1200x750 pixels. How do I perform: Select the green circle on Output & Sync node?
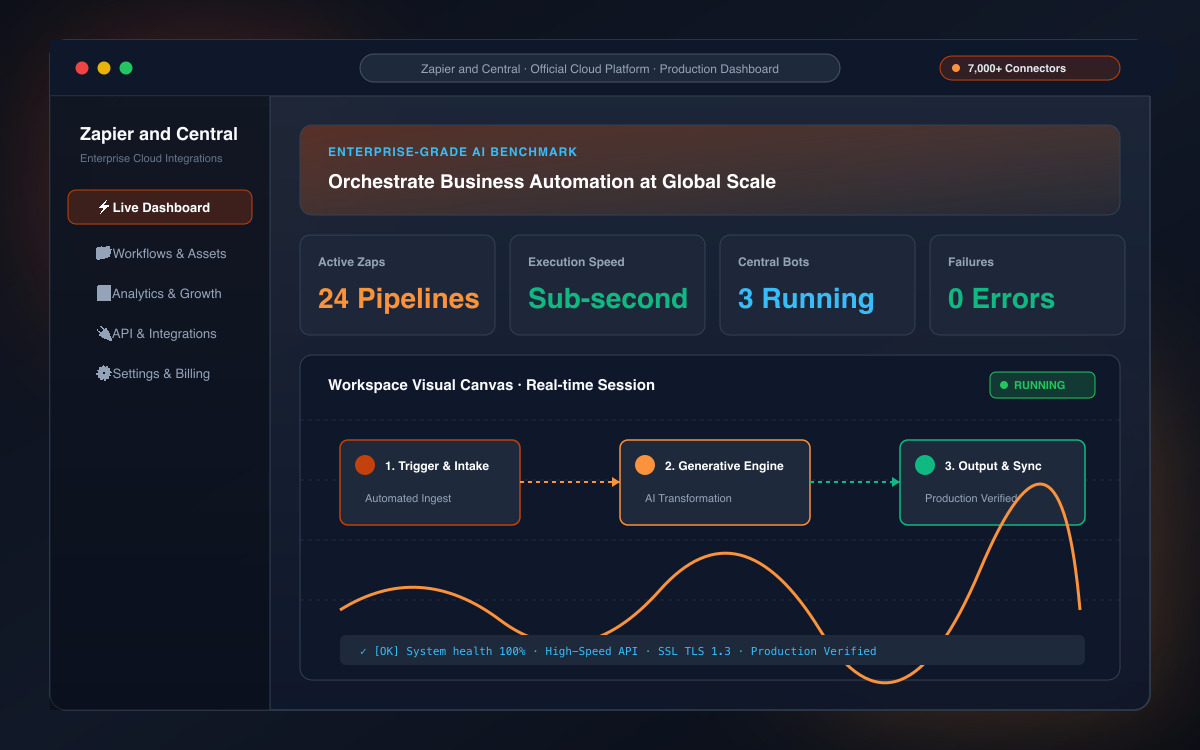click(x=925, y=465)
